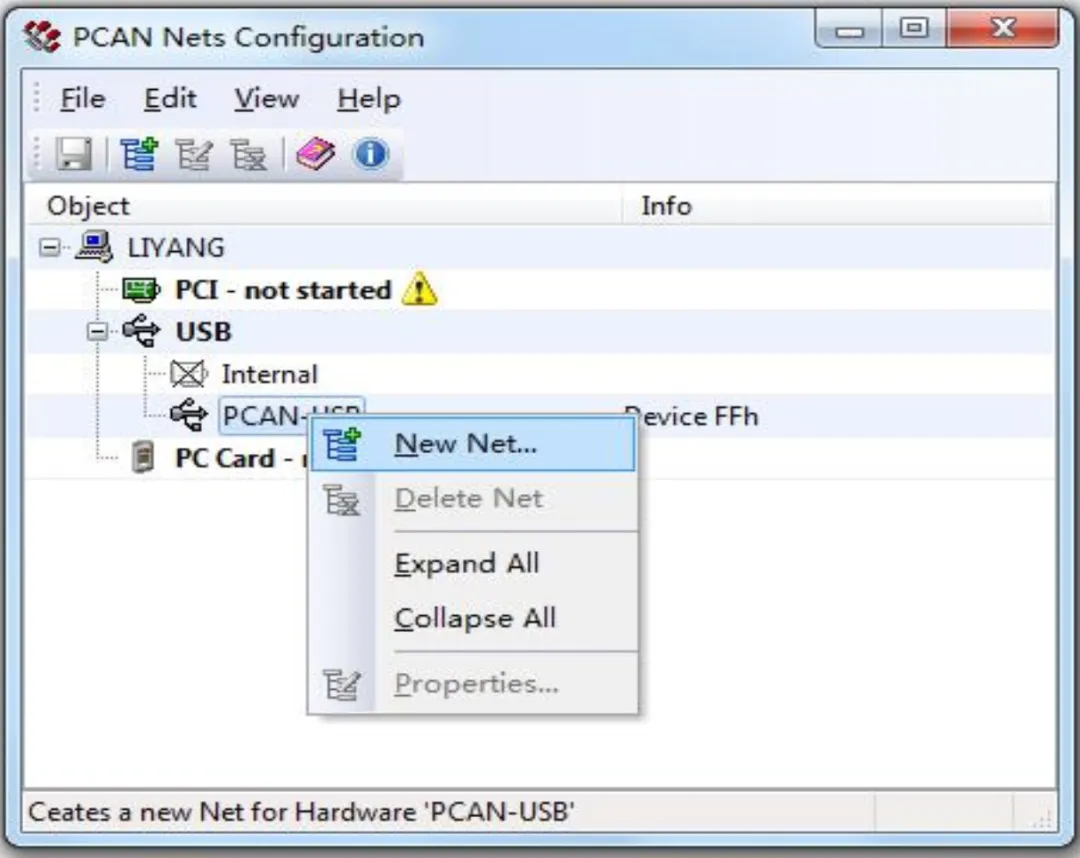This screenshot has height=858, width=1080.
Task: Minimize the PCAN Nets Configuration window
Action: tap(849, 30)
